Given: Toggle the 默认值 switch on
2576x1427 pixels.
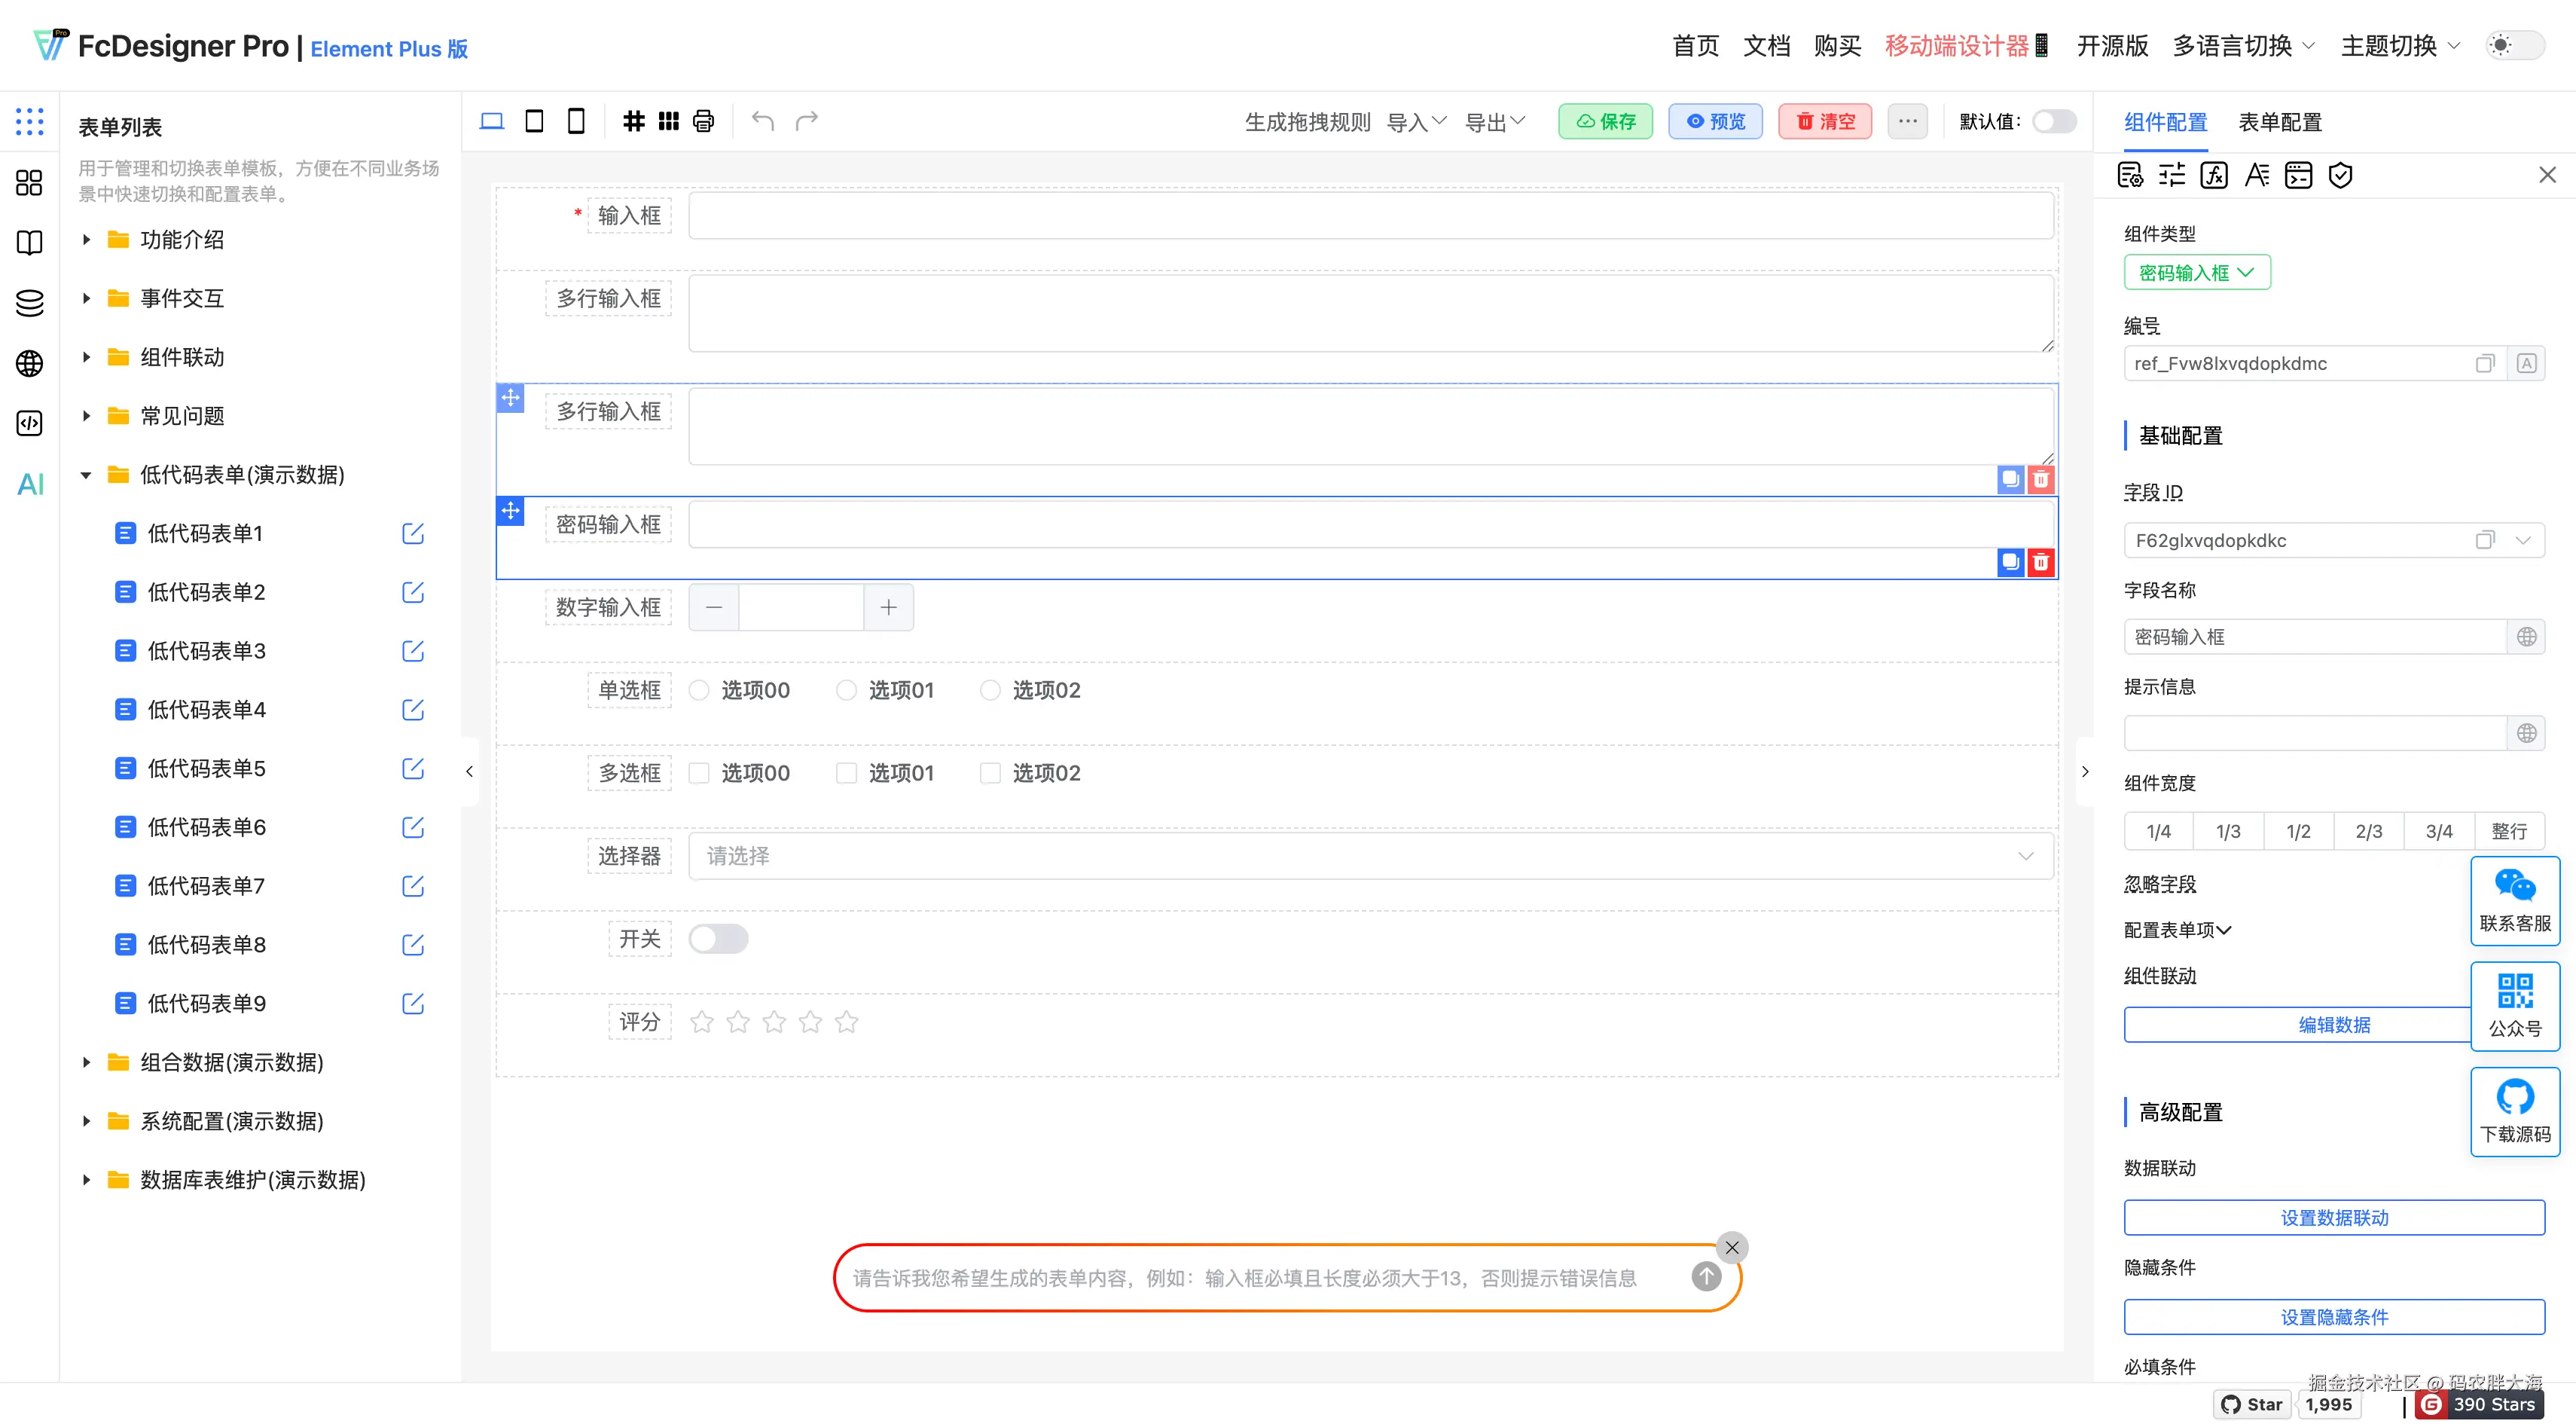Looking at the screenshot, I should (2054, 121).
